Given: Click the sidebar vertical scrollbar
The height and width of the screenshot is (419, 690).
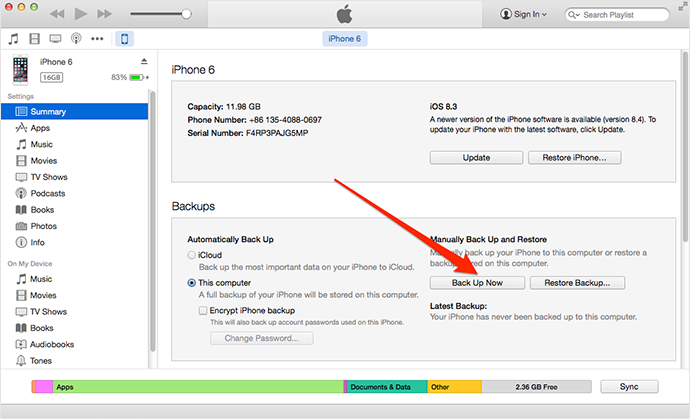Looking at the screenshot, I should click(153, 220).
